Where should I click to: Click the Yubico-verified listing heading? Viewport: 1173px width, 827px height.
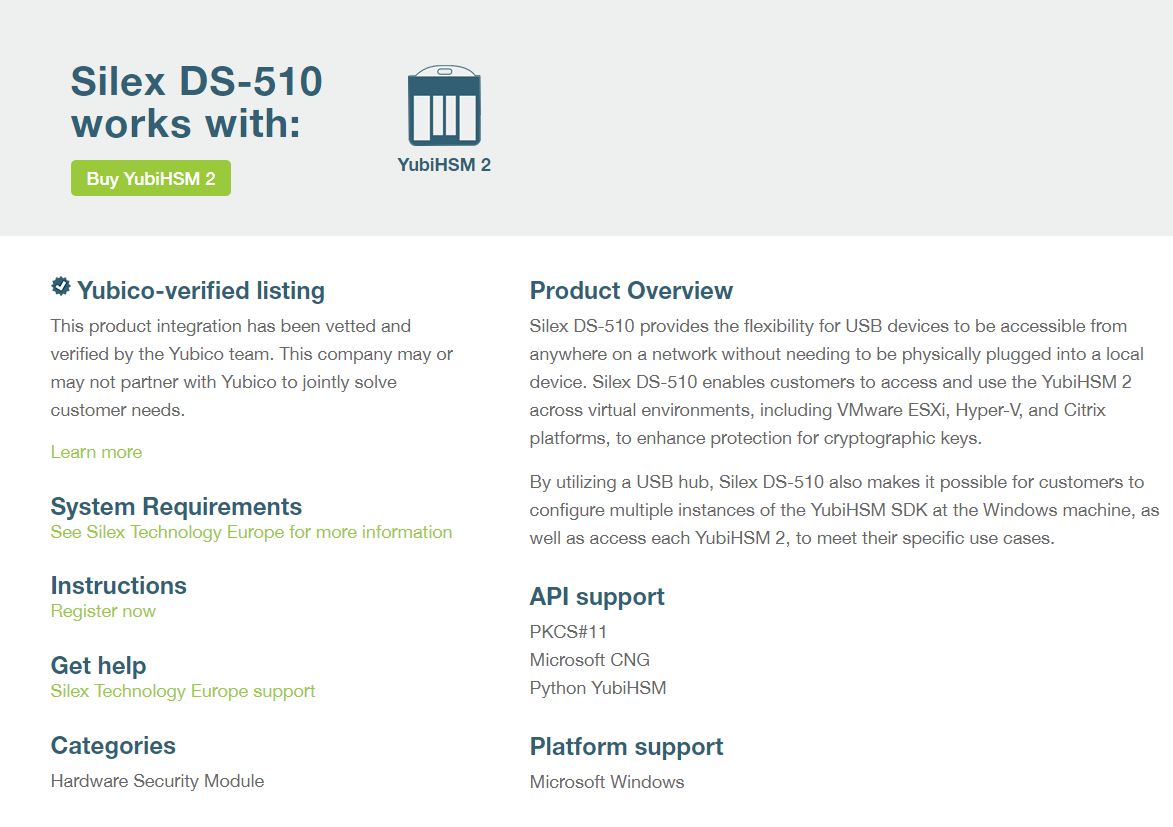pos(200,290)
